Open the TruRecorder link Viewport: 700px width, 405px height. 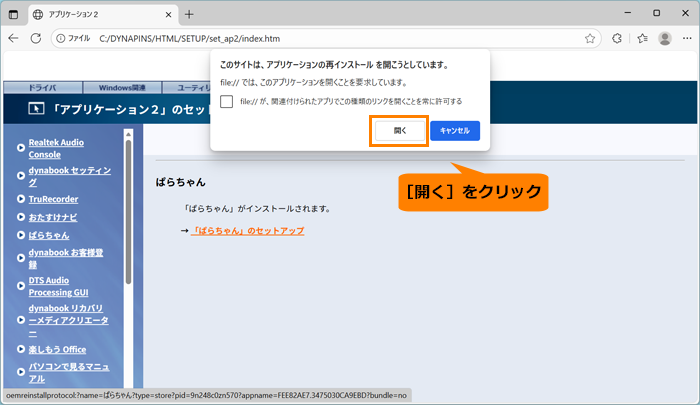[53, 199]
